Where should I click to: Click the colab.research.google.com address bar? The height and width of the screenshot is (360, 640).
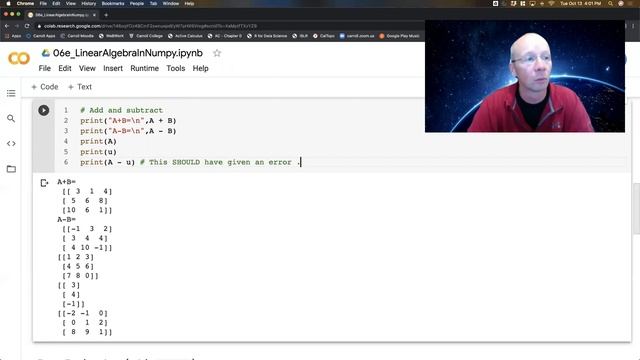click(150, 26)
